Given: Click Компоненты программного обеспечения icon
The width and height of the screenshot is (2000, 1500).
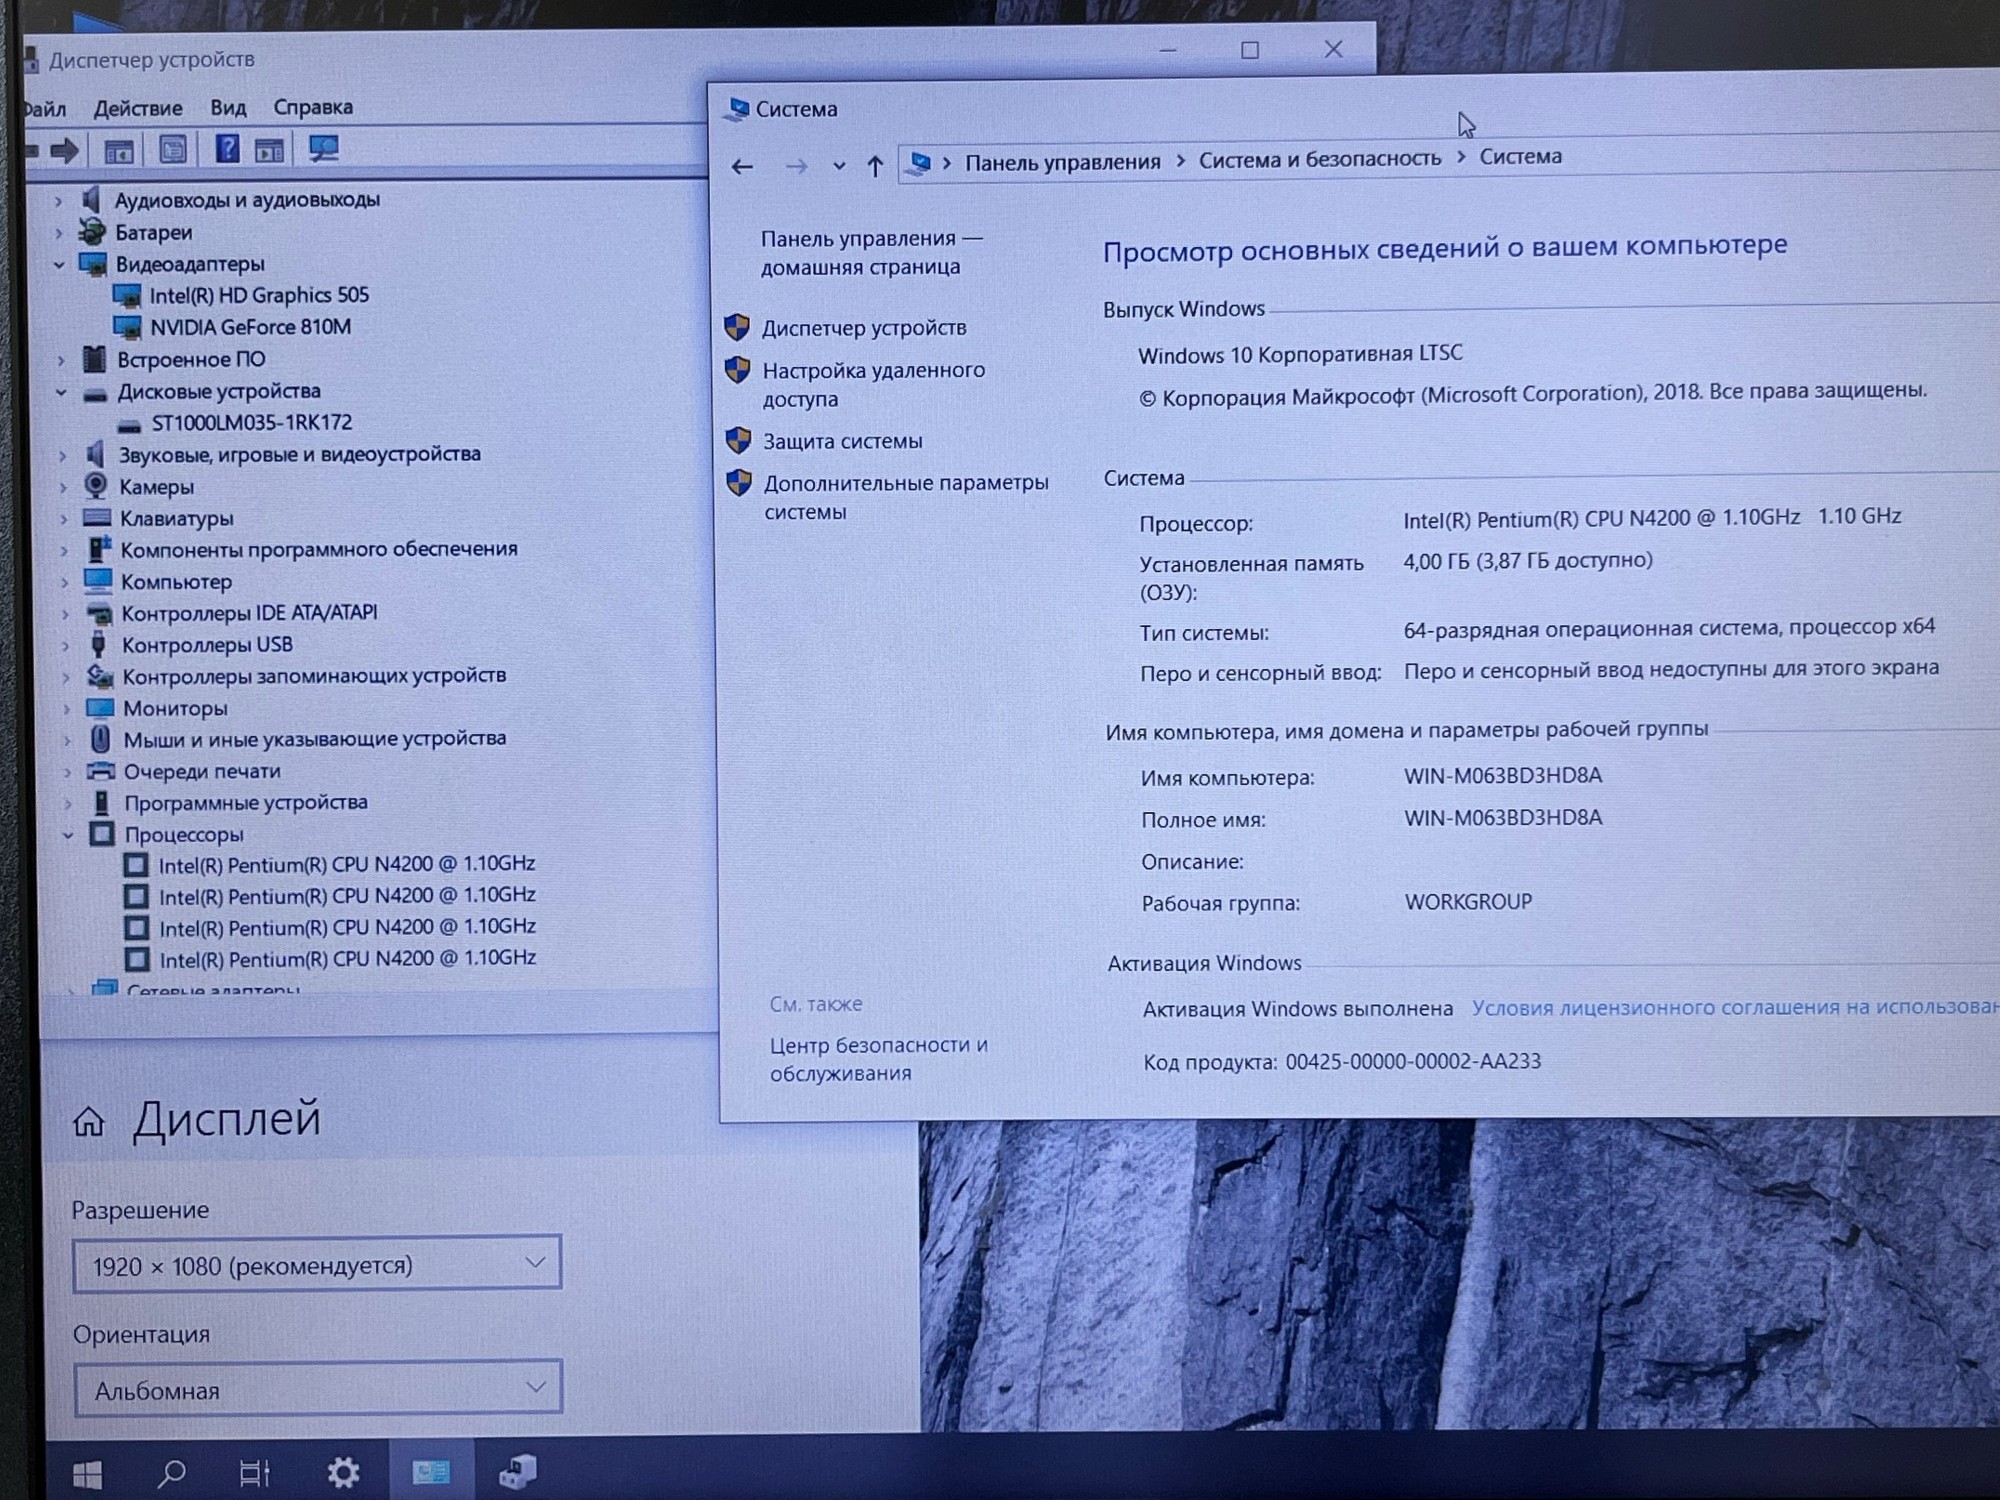Looking at the screenshot, I should point(99,549).
